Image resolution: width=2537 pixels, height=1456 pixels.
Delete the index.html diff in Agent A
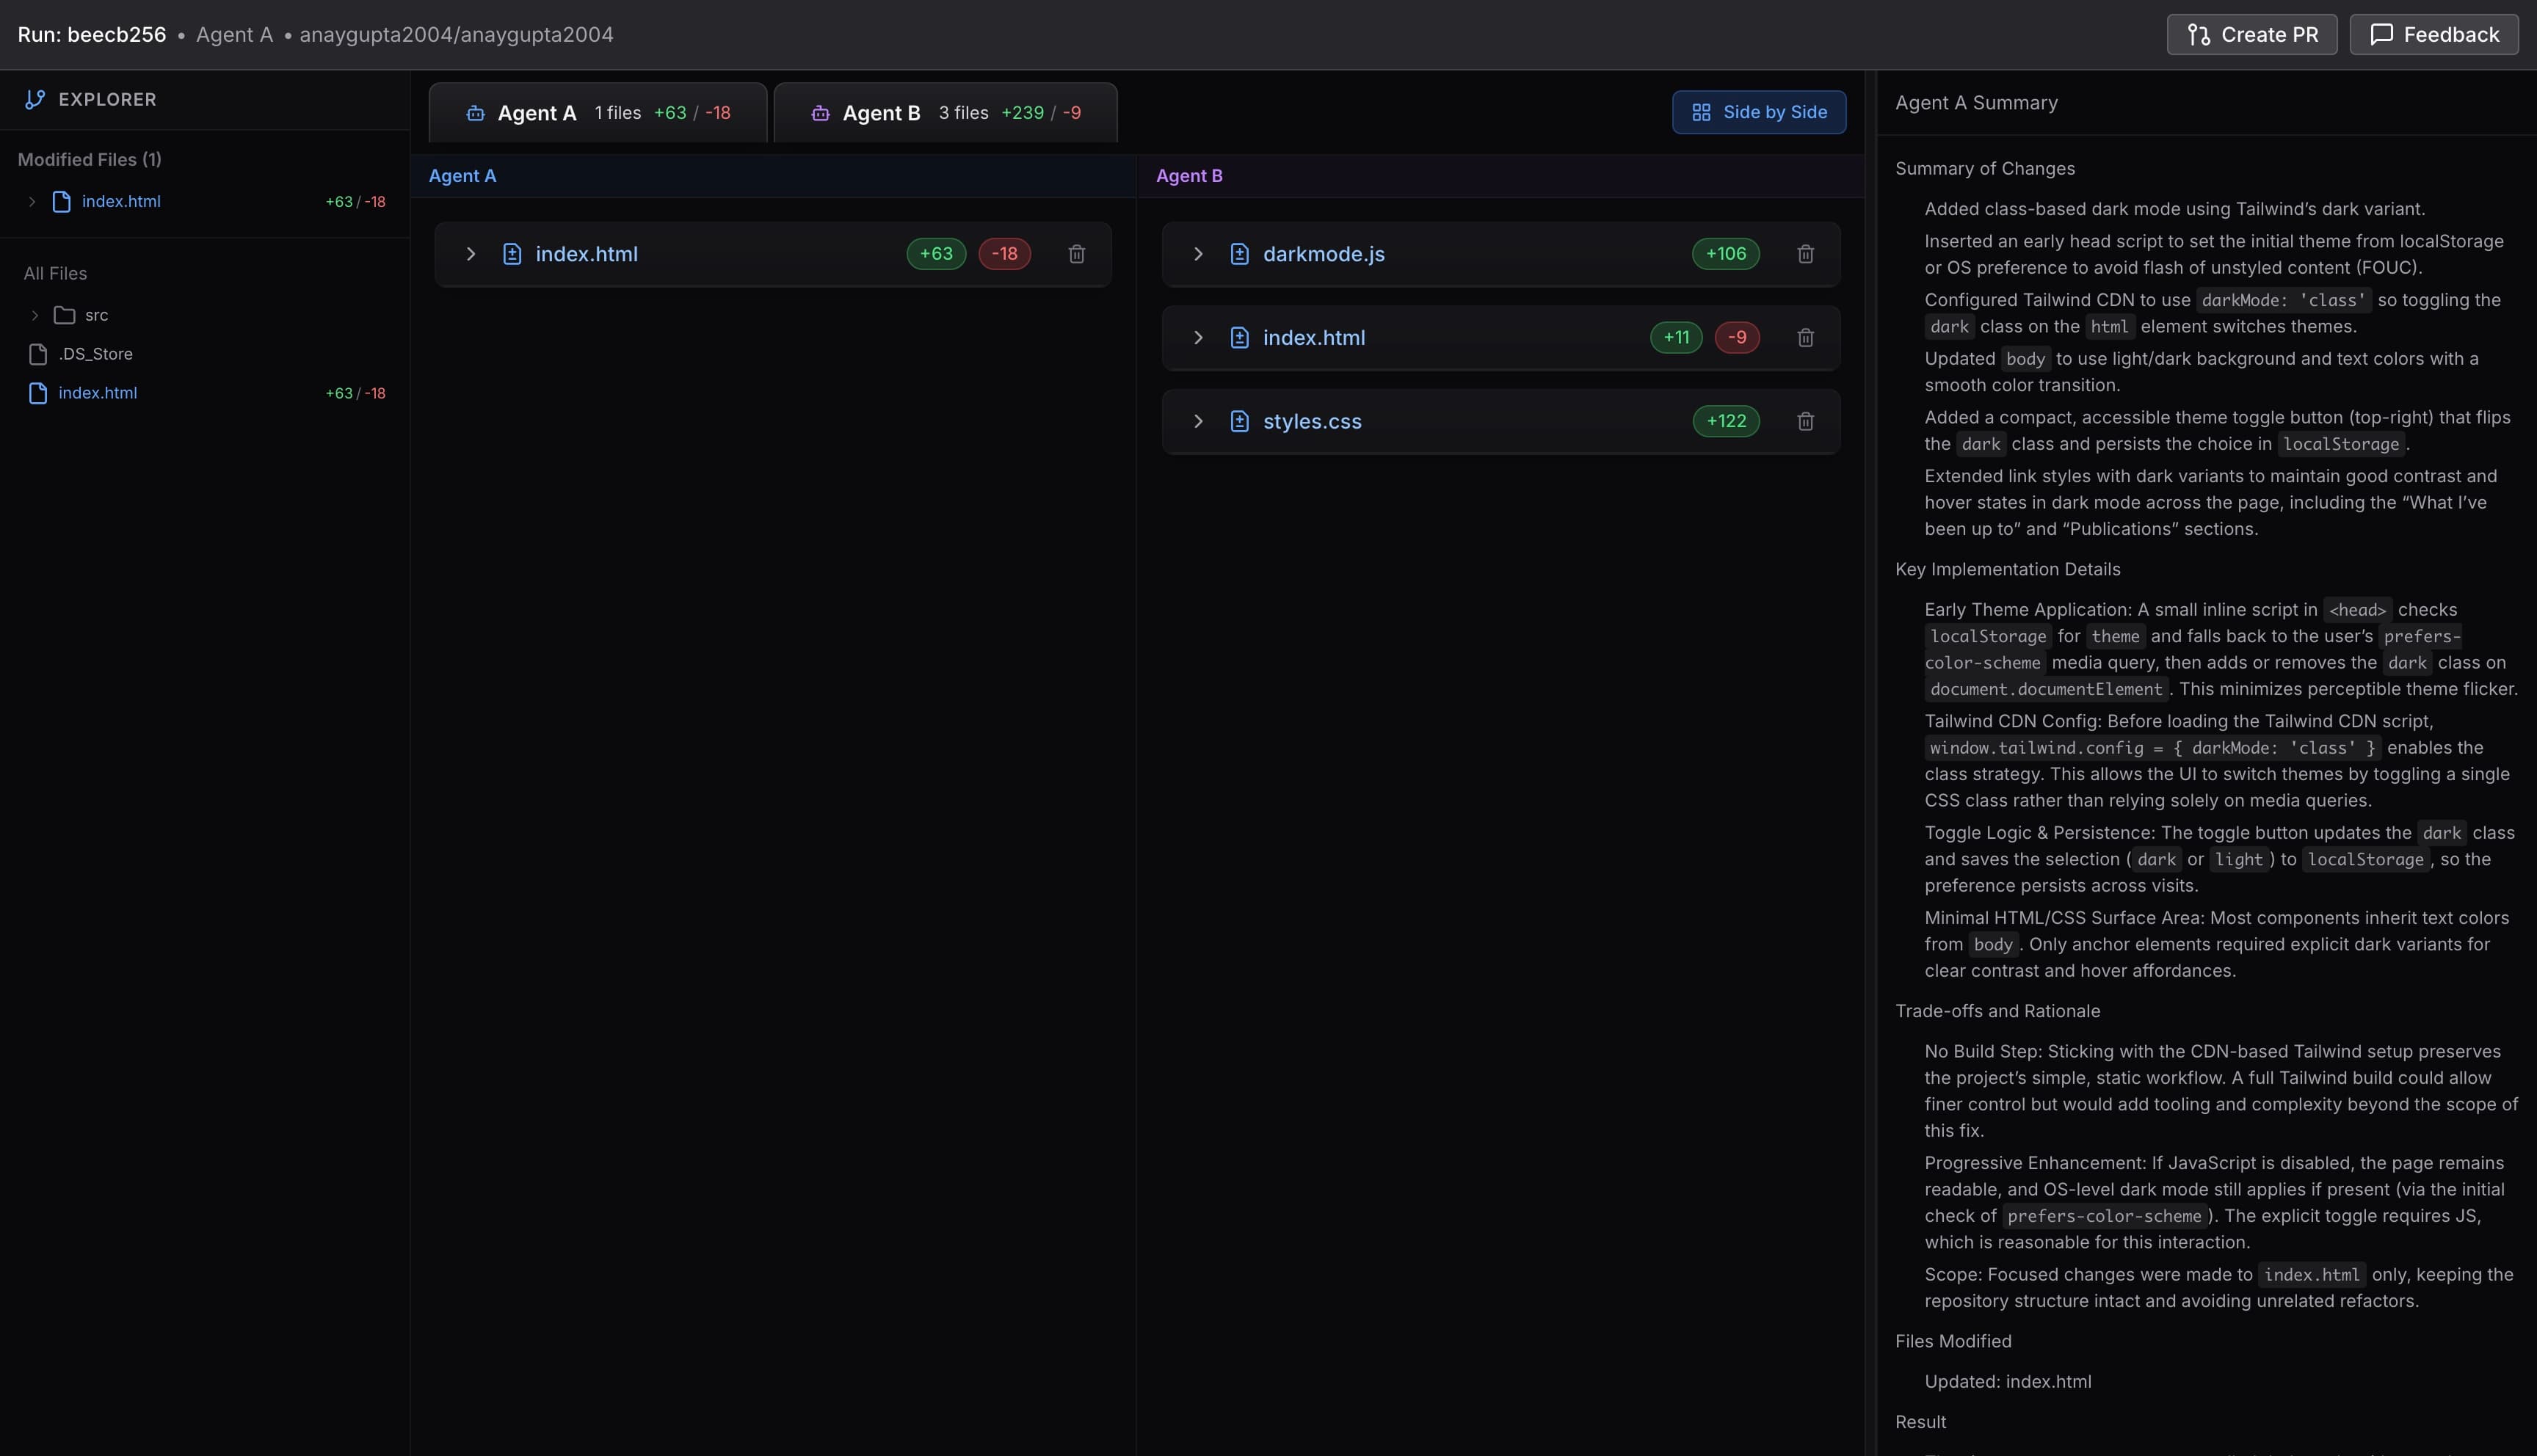pyautogui.click(x=1076, y=254)
